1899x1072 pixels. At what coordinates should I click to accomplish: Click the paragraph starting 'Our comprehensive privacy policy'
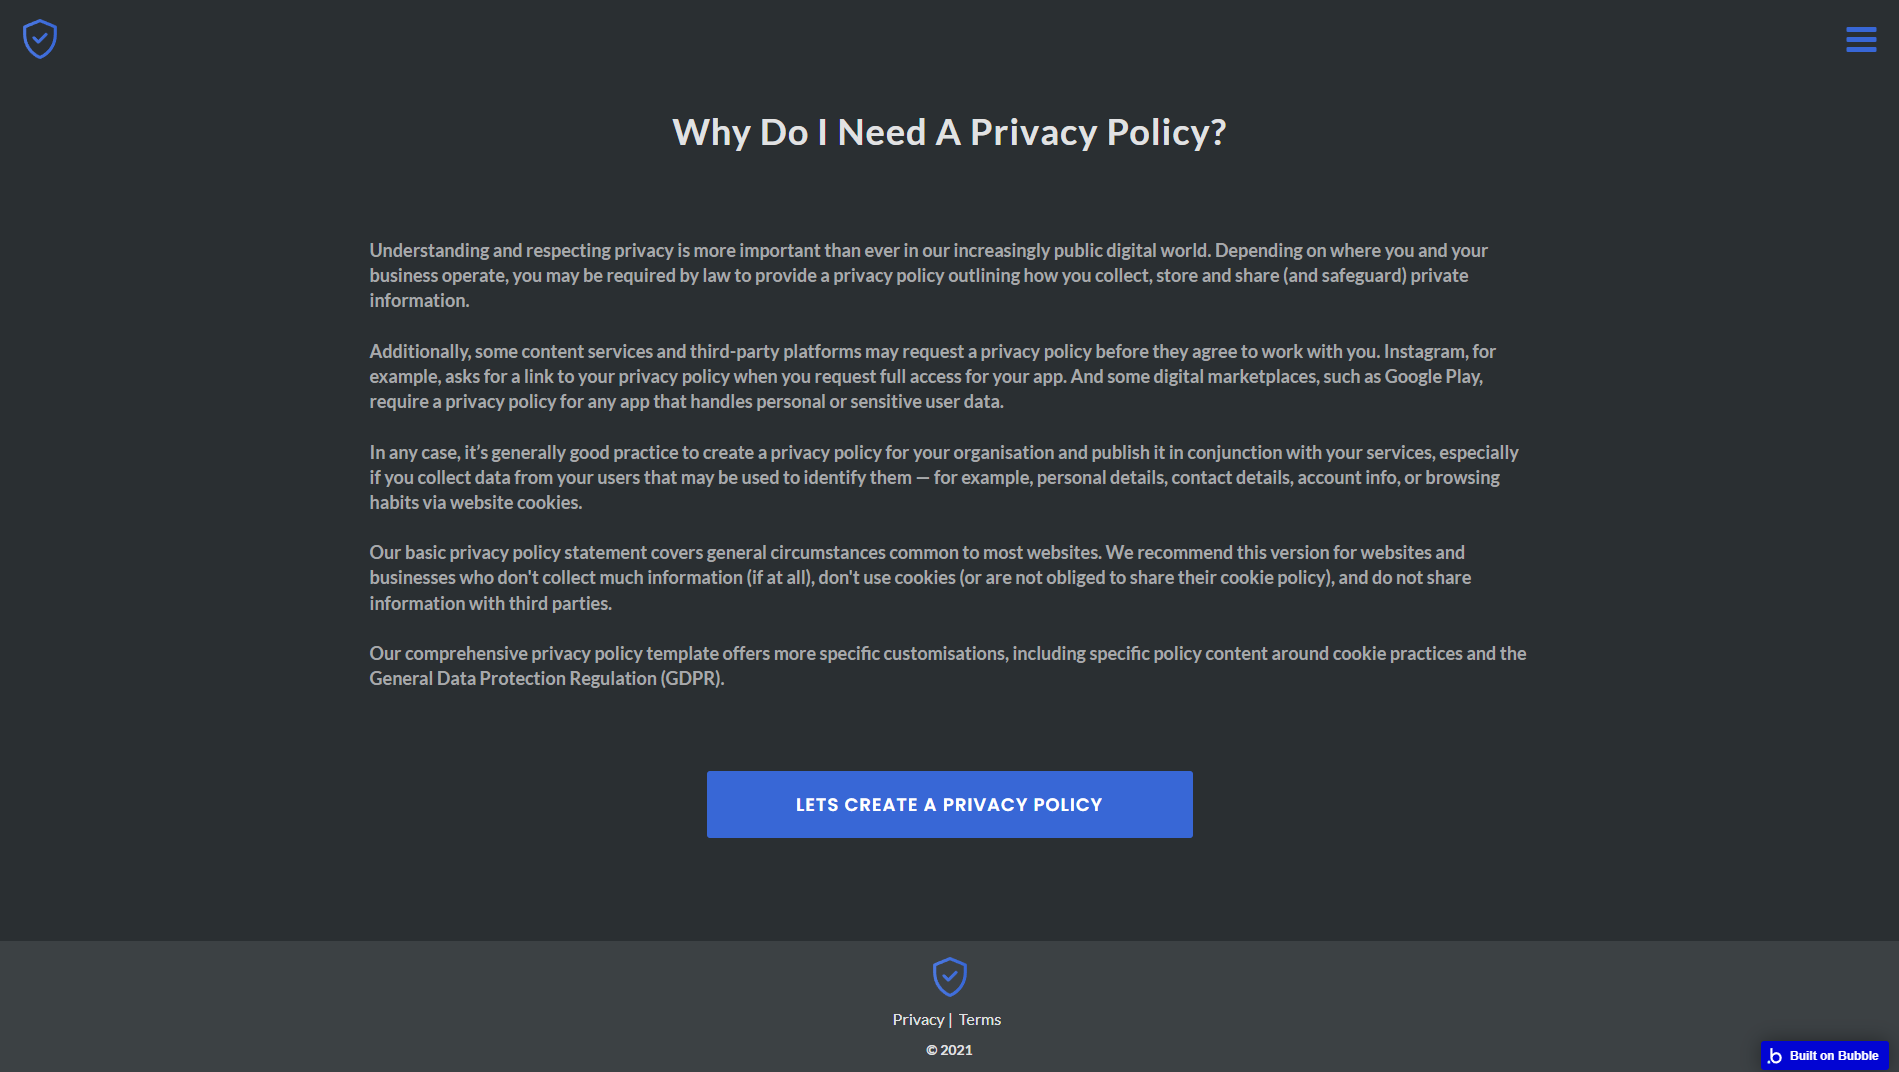[948, 666]
